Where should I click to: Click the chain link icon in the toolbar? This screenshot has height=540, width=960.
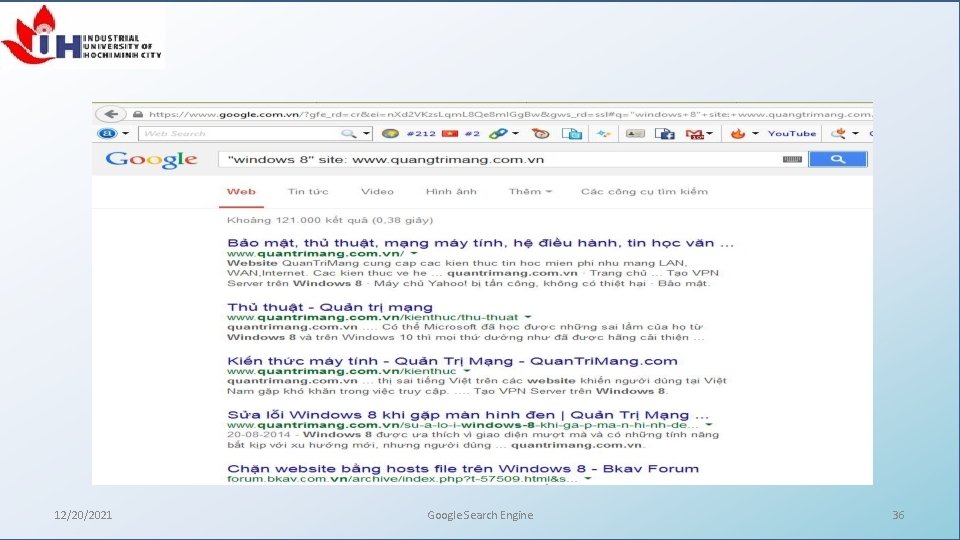498,133
